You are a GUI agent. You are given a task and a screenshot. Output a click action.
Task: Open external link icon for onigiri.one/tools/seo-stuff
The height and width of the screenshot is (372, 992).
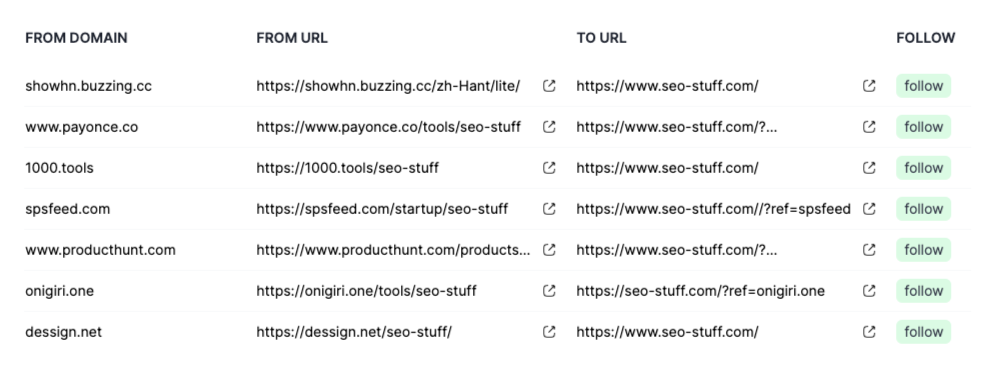point(549,291)
